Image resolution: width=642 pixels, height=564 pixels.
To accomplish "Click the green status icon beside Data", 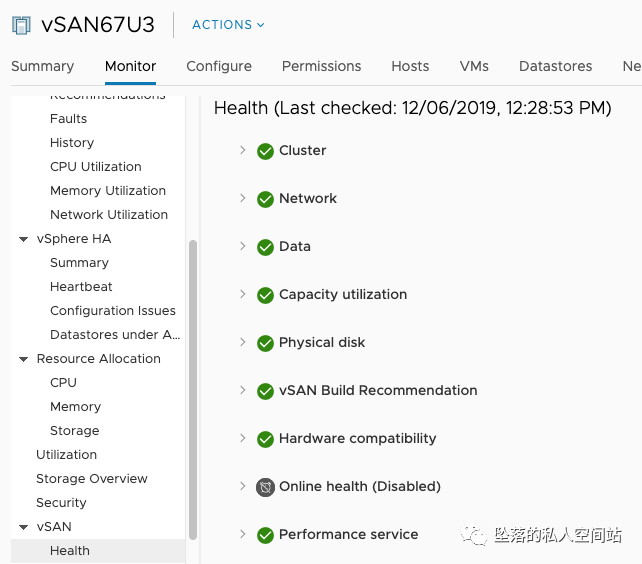I will pos(265,247).
